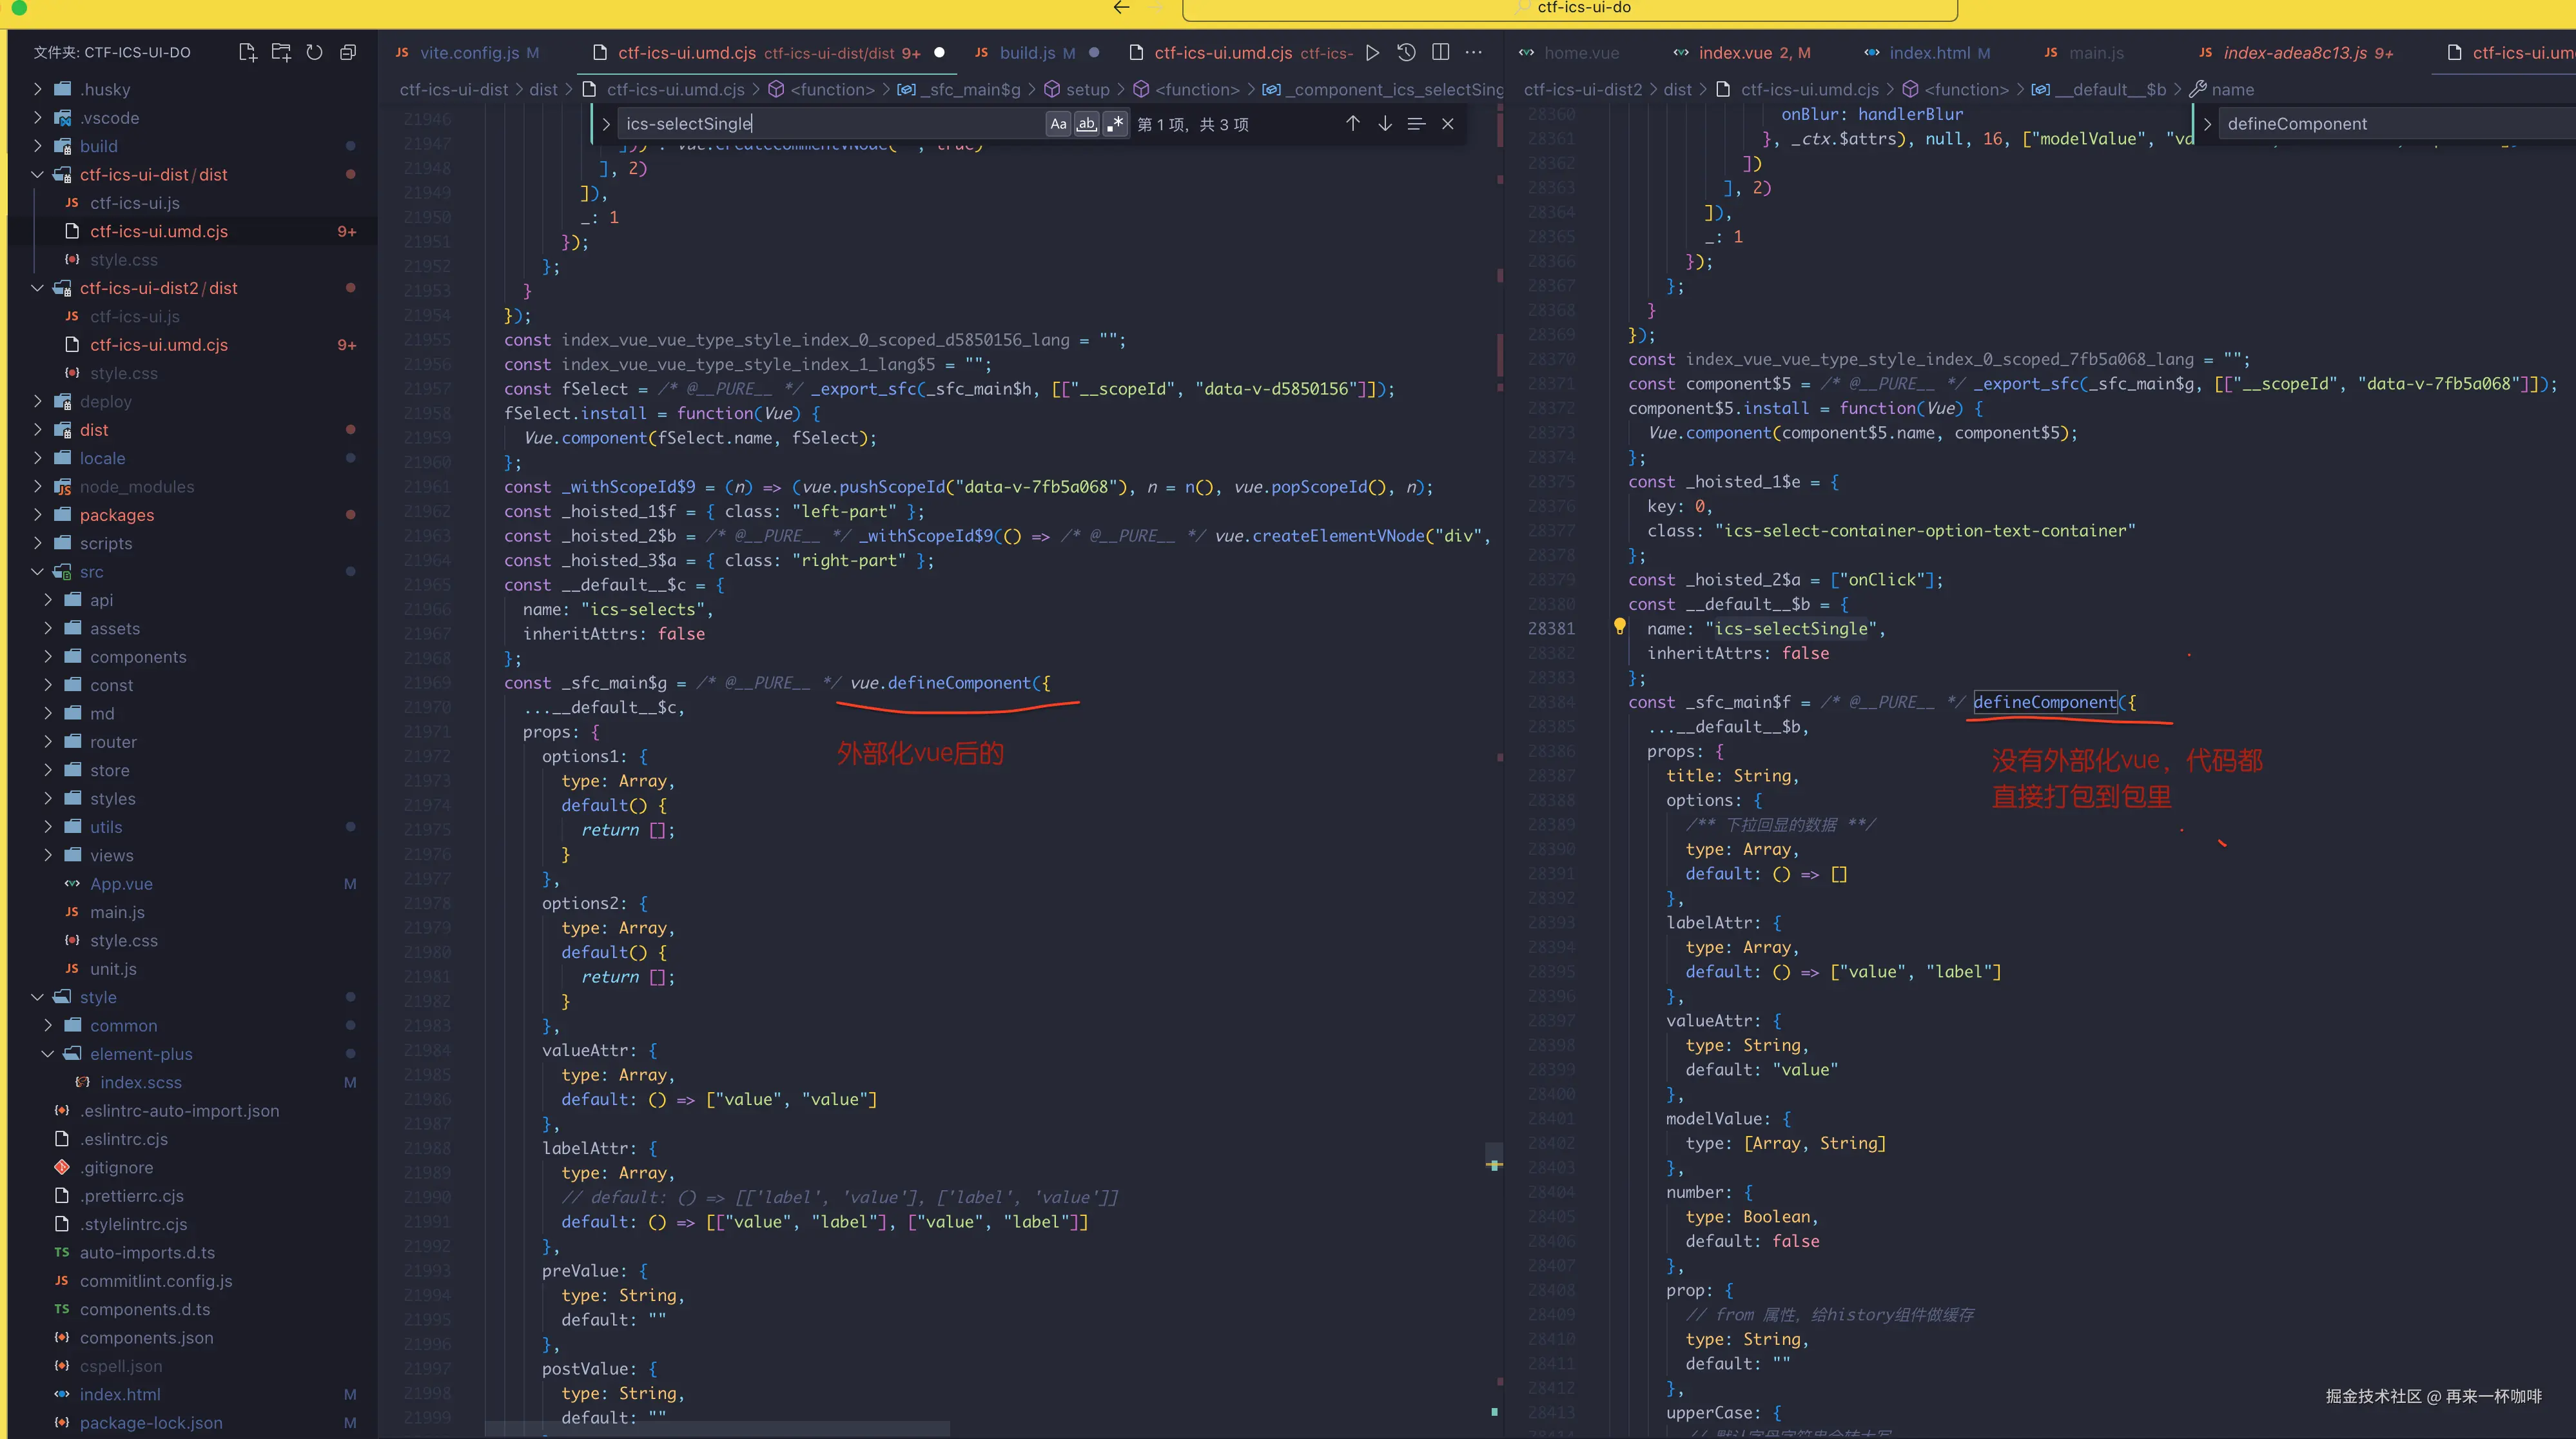Toggle Use Regular Expression option
This screenshot has width=2576, height=1439.
[1114, 124]
